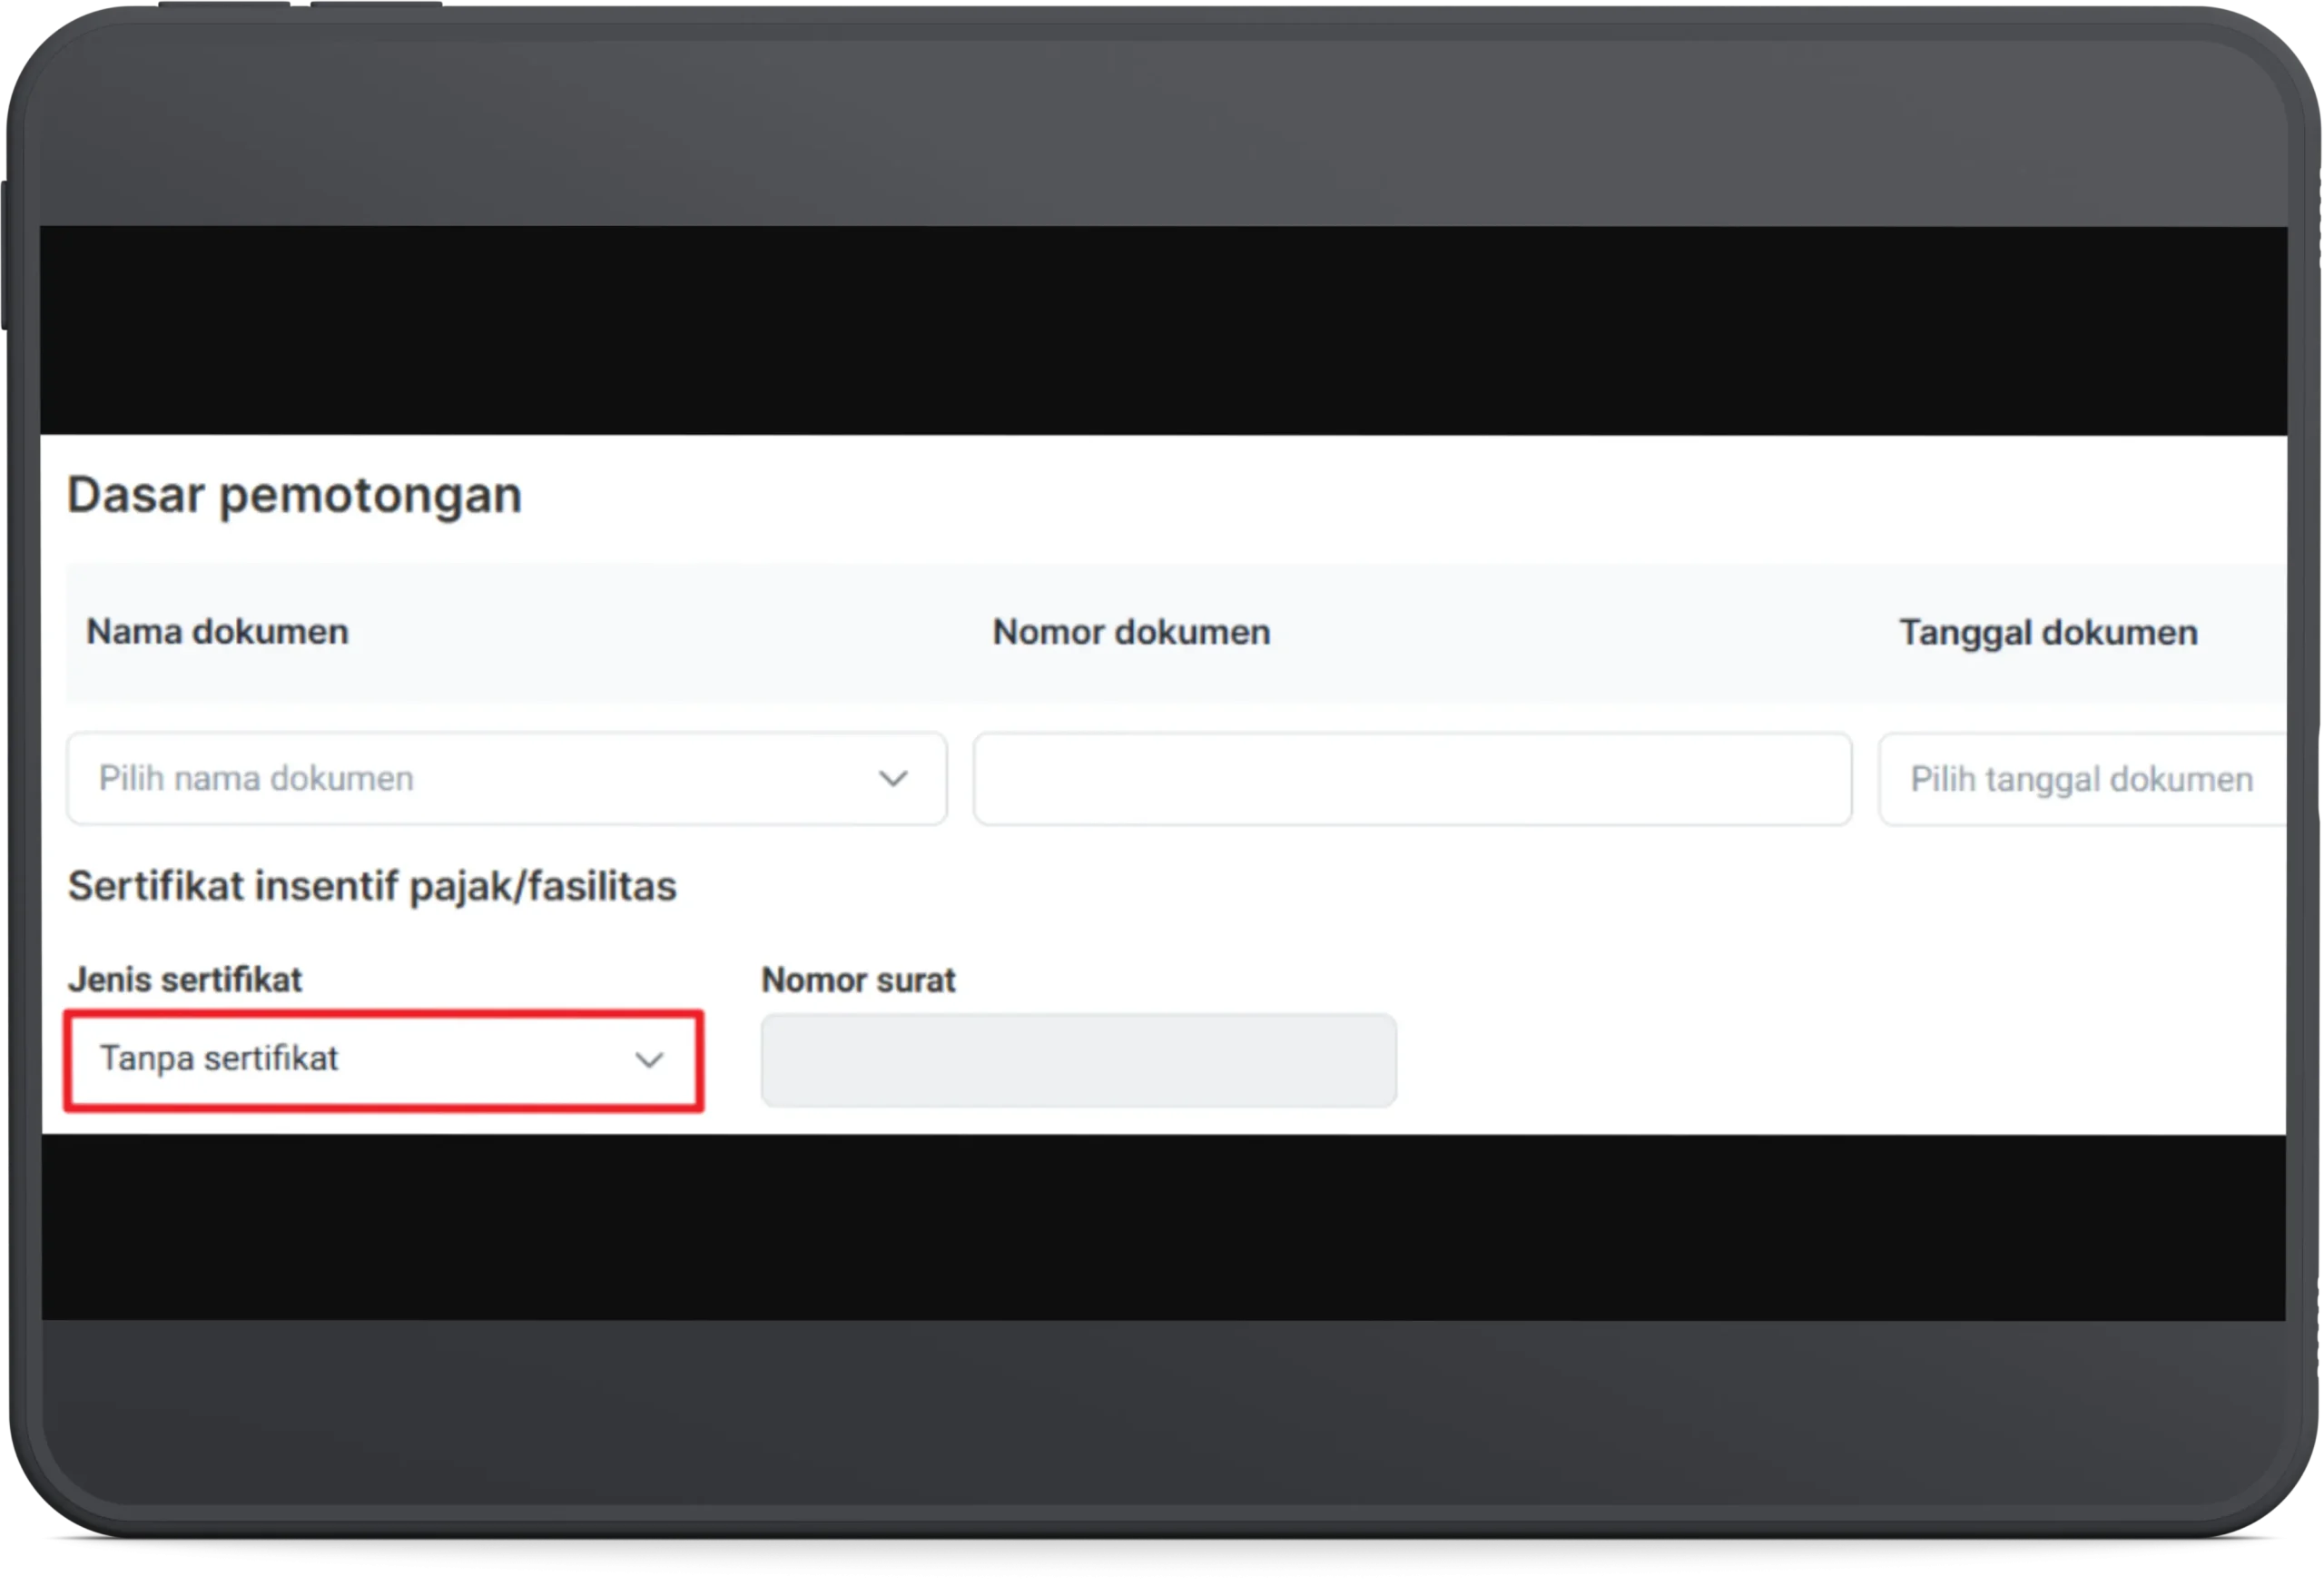Click the Tanggal dokumen column header

click(x=2047, y=633)
